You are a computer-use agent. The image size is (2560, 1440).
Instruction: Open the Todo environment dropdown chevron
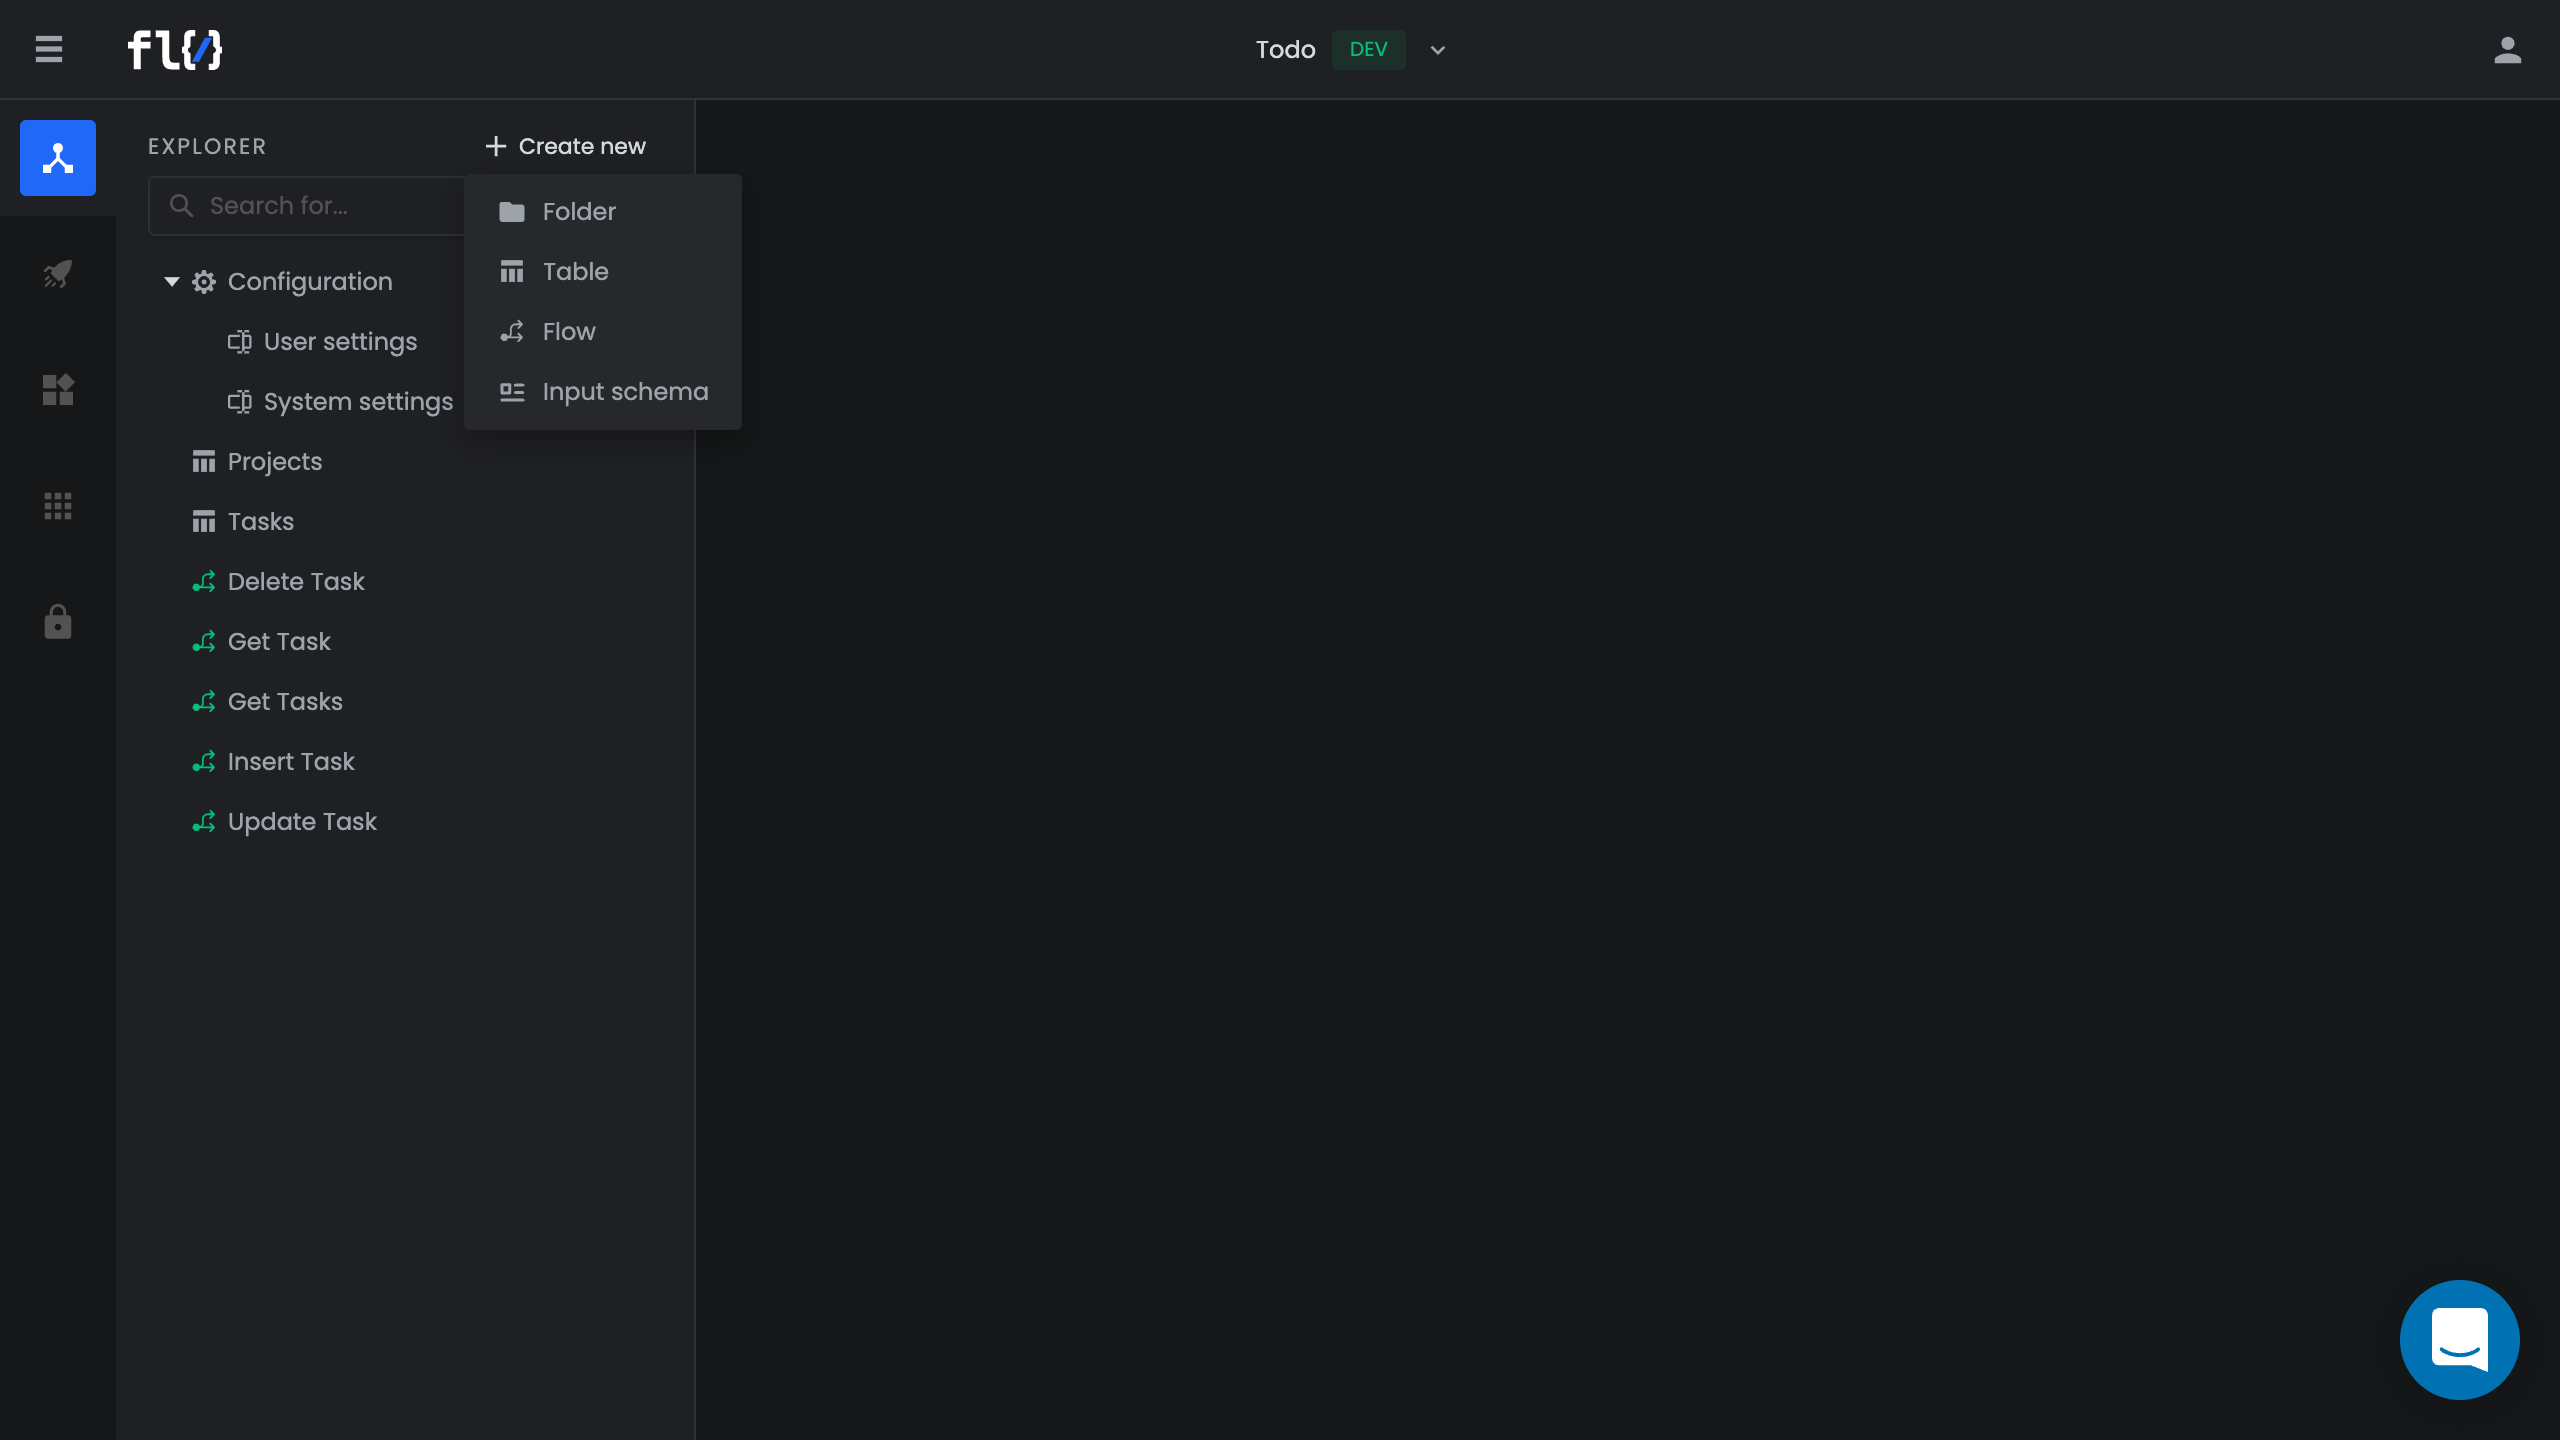pos(1438,50)
